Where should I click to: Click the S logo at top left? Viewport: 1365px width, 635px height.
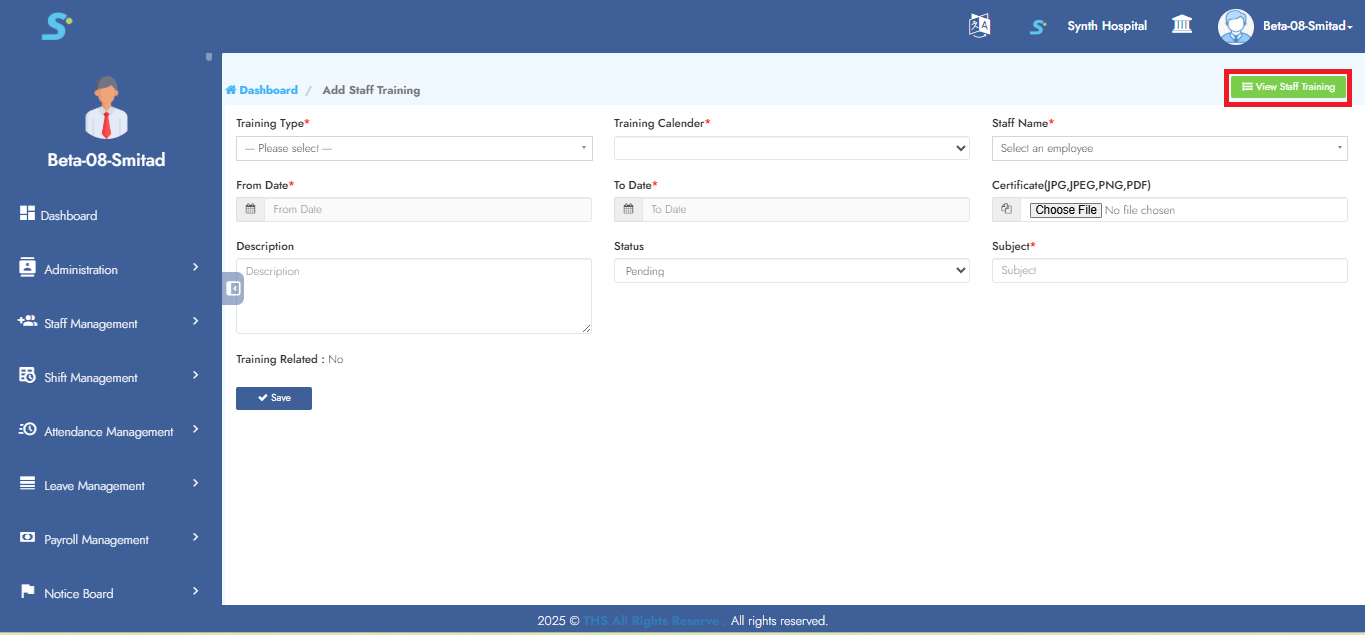(x=56, y=26)
